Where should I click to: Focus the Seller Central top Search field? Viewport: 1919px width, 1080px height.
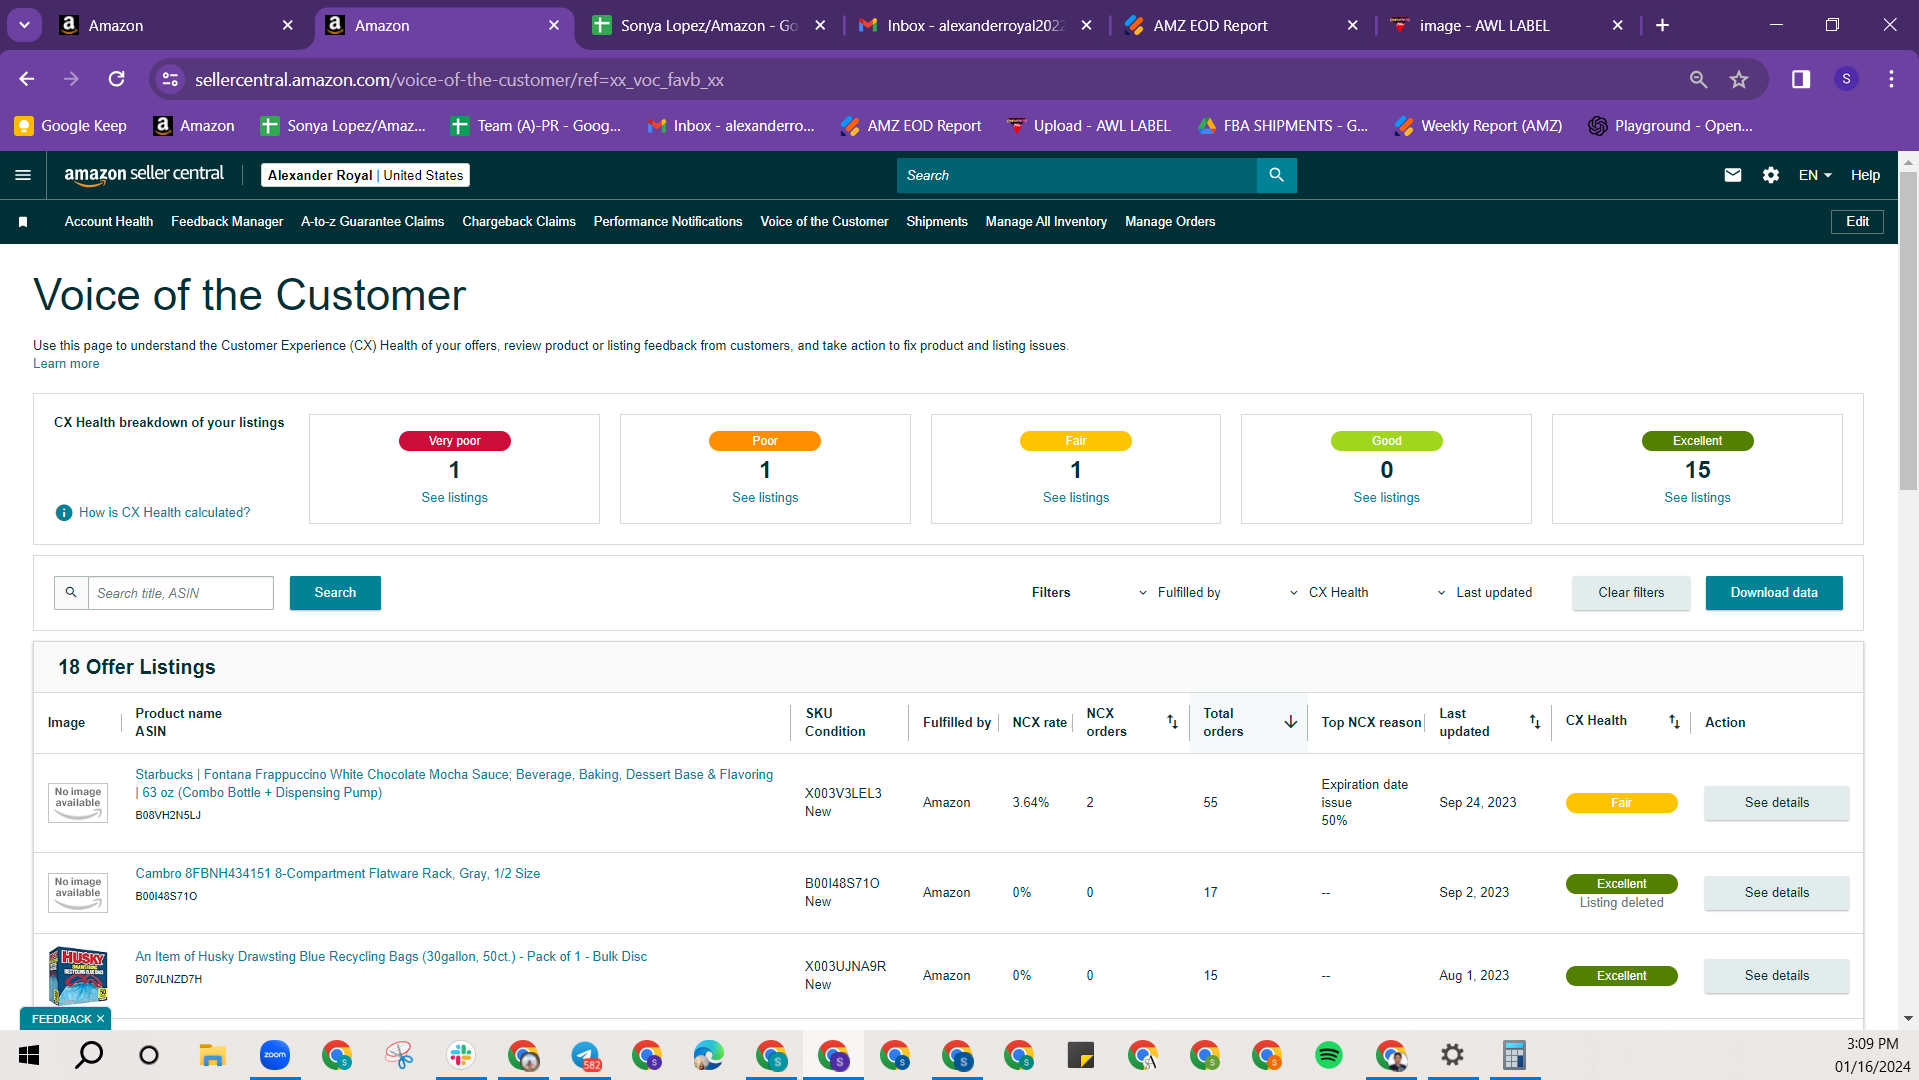coord(1076,175)
